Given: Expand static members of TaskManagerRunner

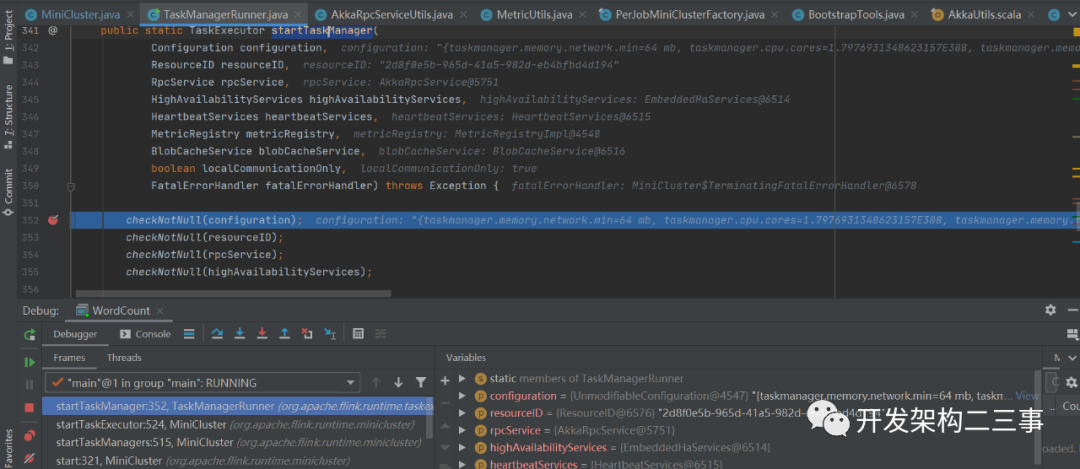Looking at the screenshot, I should 462,379.
